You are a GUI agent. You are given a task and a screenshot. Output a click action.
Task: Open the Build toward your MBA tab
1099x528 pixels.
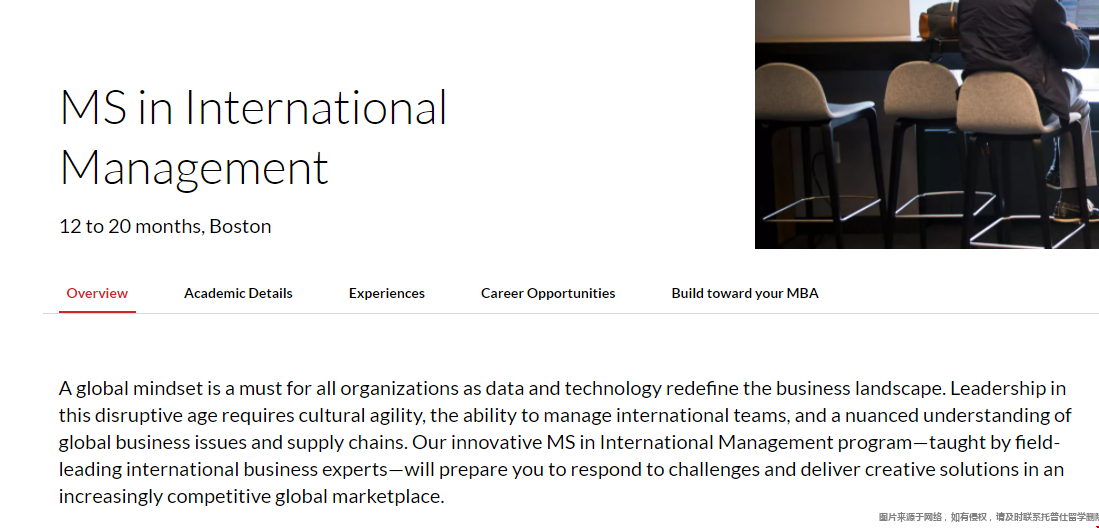tap(745, 293)
